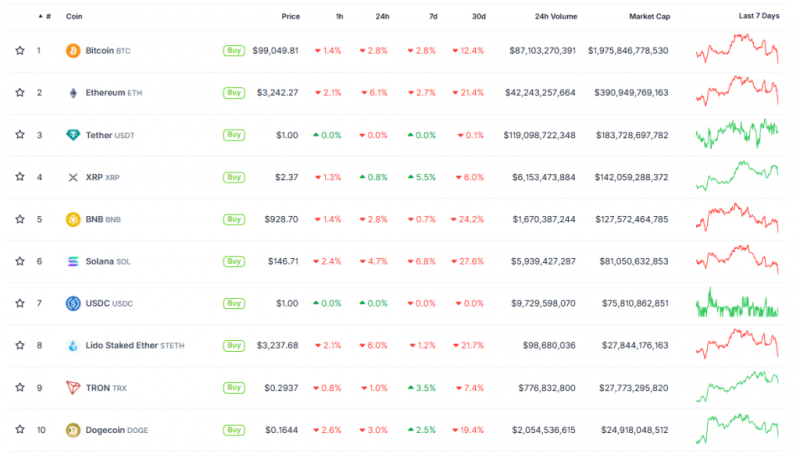Click the Buy button for Ethereum
800x454 pixels.
tap(234, 93)
